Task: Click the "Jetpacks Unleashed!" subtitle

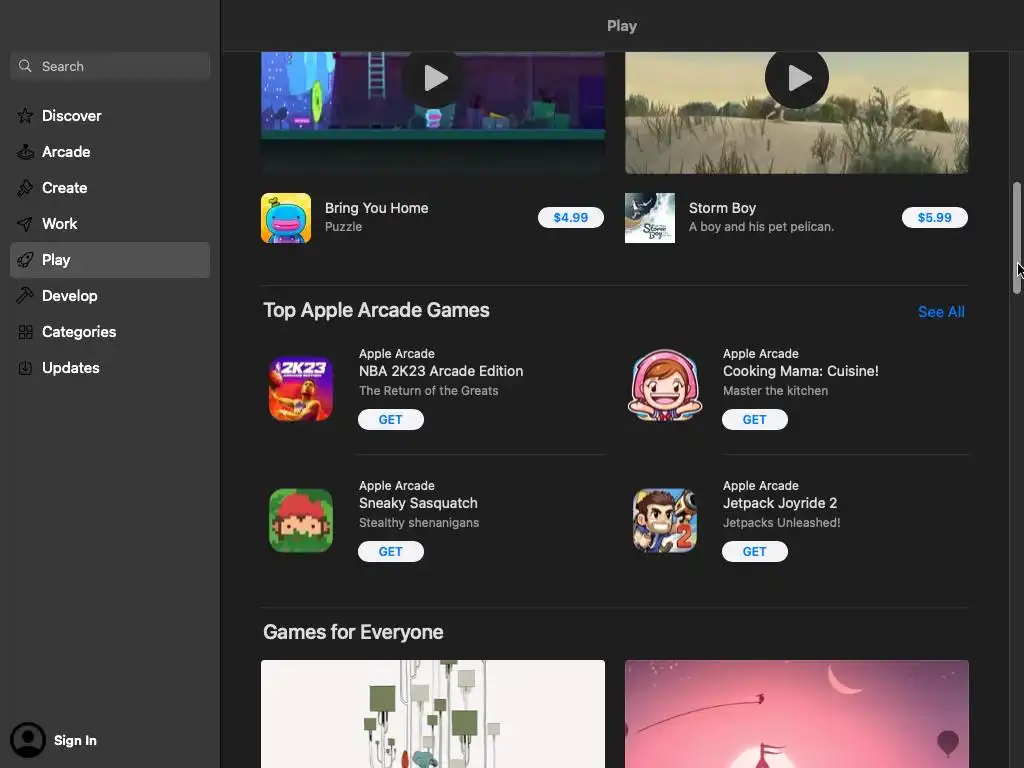Action: 782,522
